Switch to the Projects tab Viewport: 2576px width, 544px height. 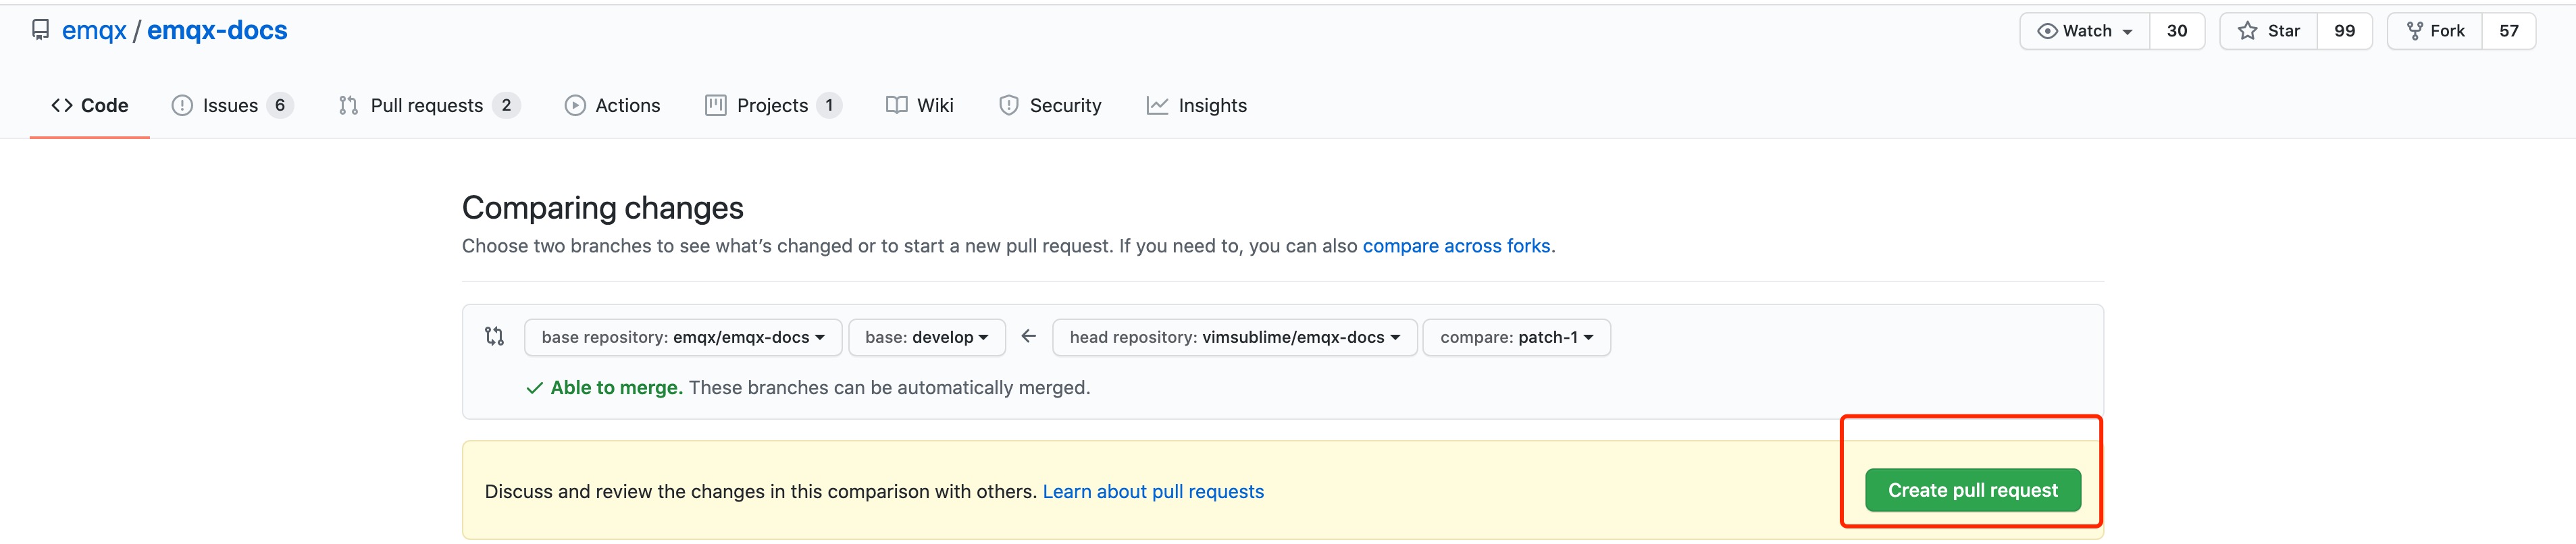[773, 105]
